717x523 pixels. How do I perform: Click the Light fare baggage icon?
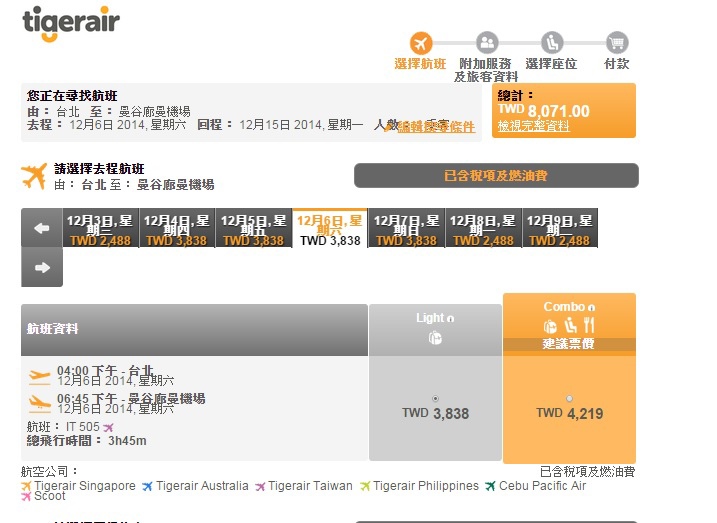pyautogui.click(x=435, y=338)
